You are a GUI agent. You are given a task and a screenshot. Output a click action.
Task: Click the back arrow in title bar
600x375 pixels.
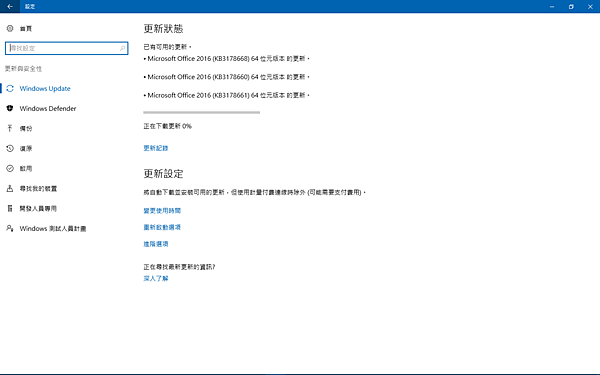pyautogui.click(x=10, y=7)
